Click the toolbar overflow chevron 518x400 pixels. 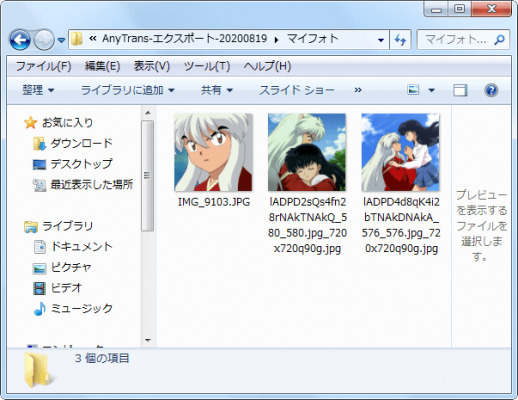pyautogui.click(x=358, y=90)
